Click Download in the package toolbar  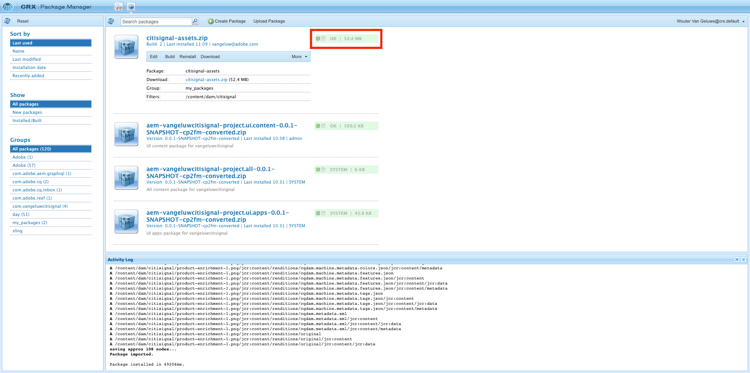210,56
